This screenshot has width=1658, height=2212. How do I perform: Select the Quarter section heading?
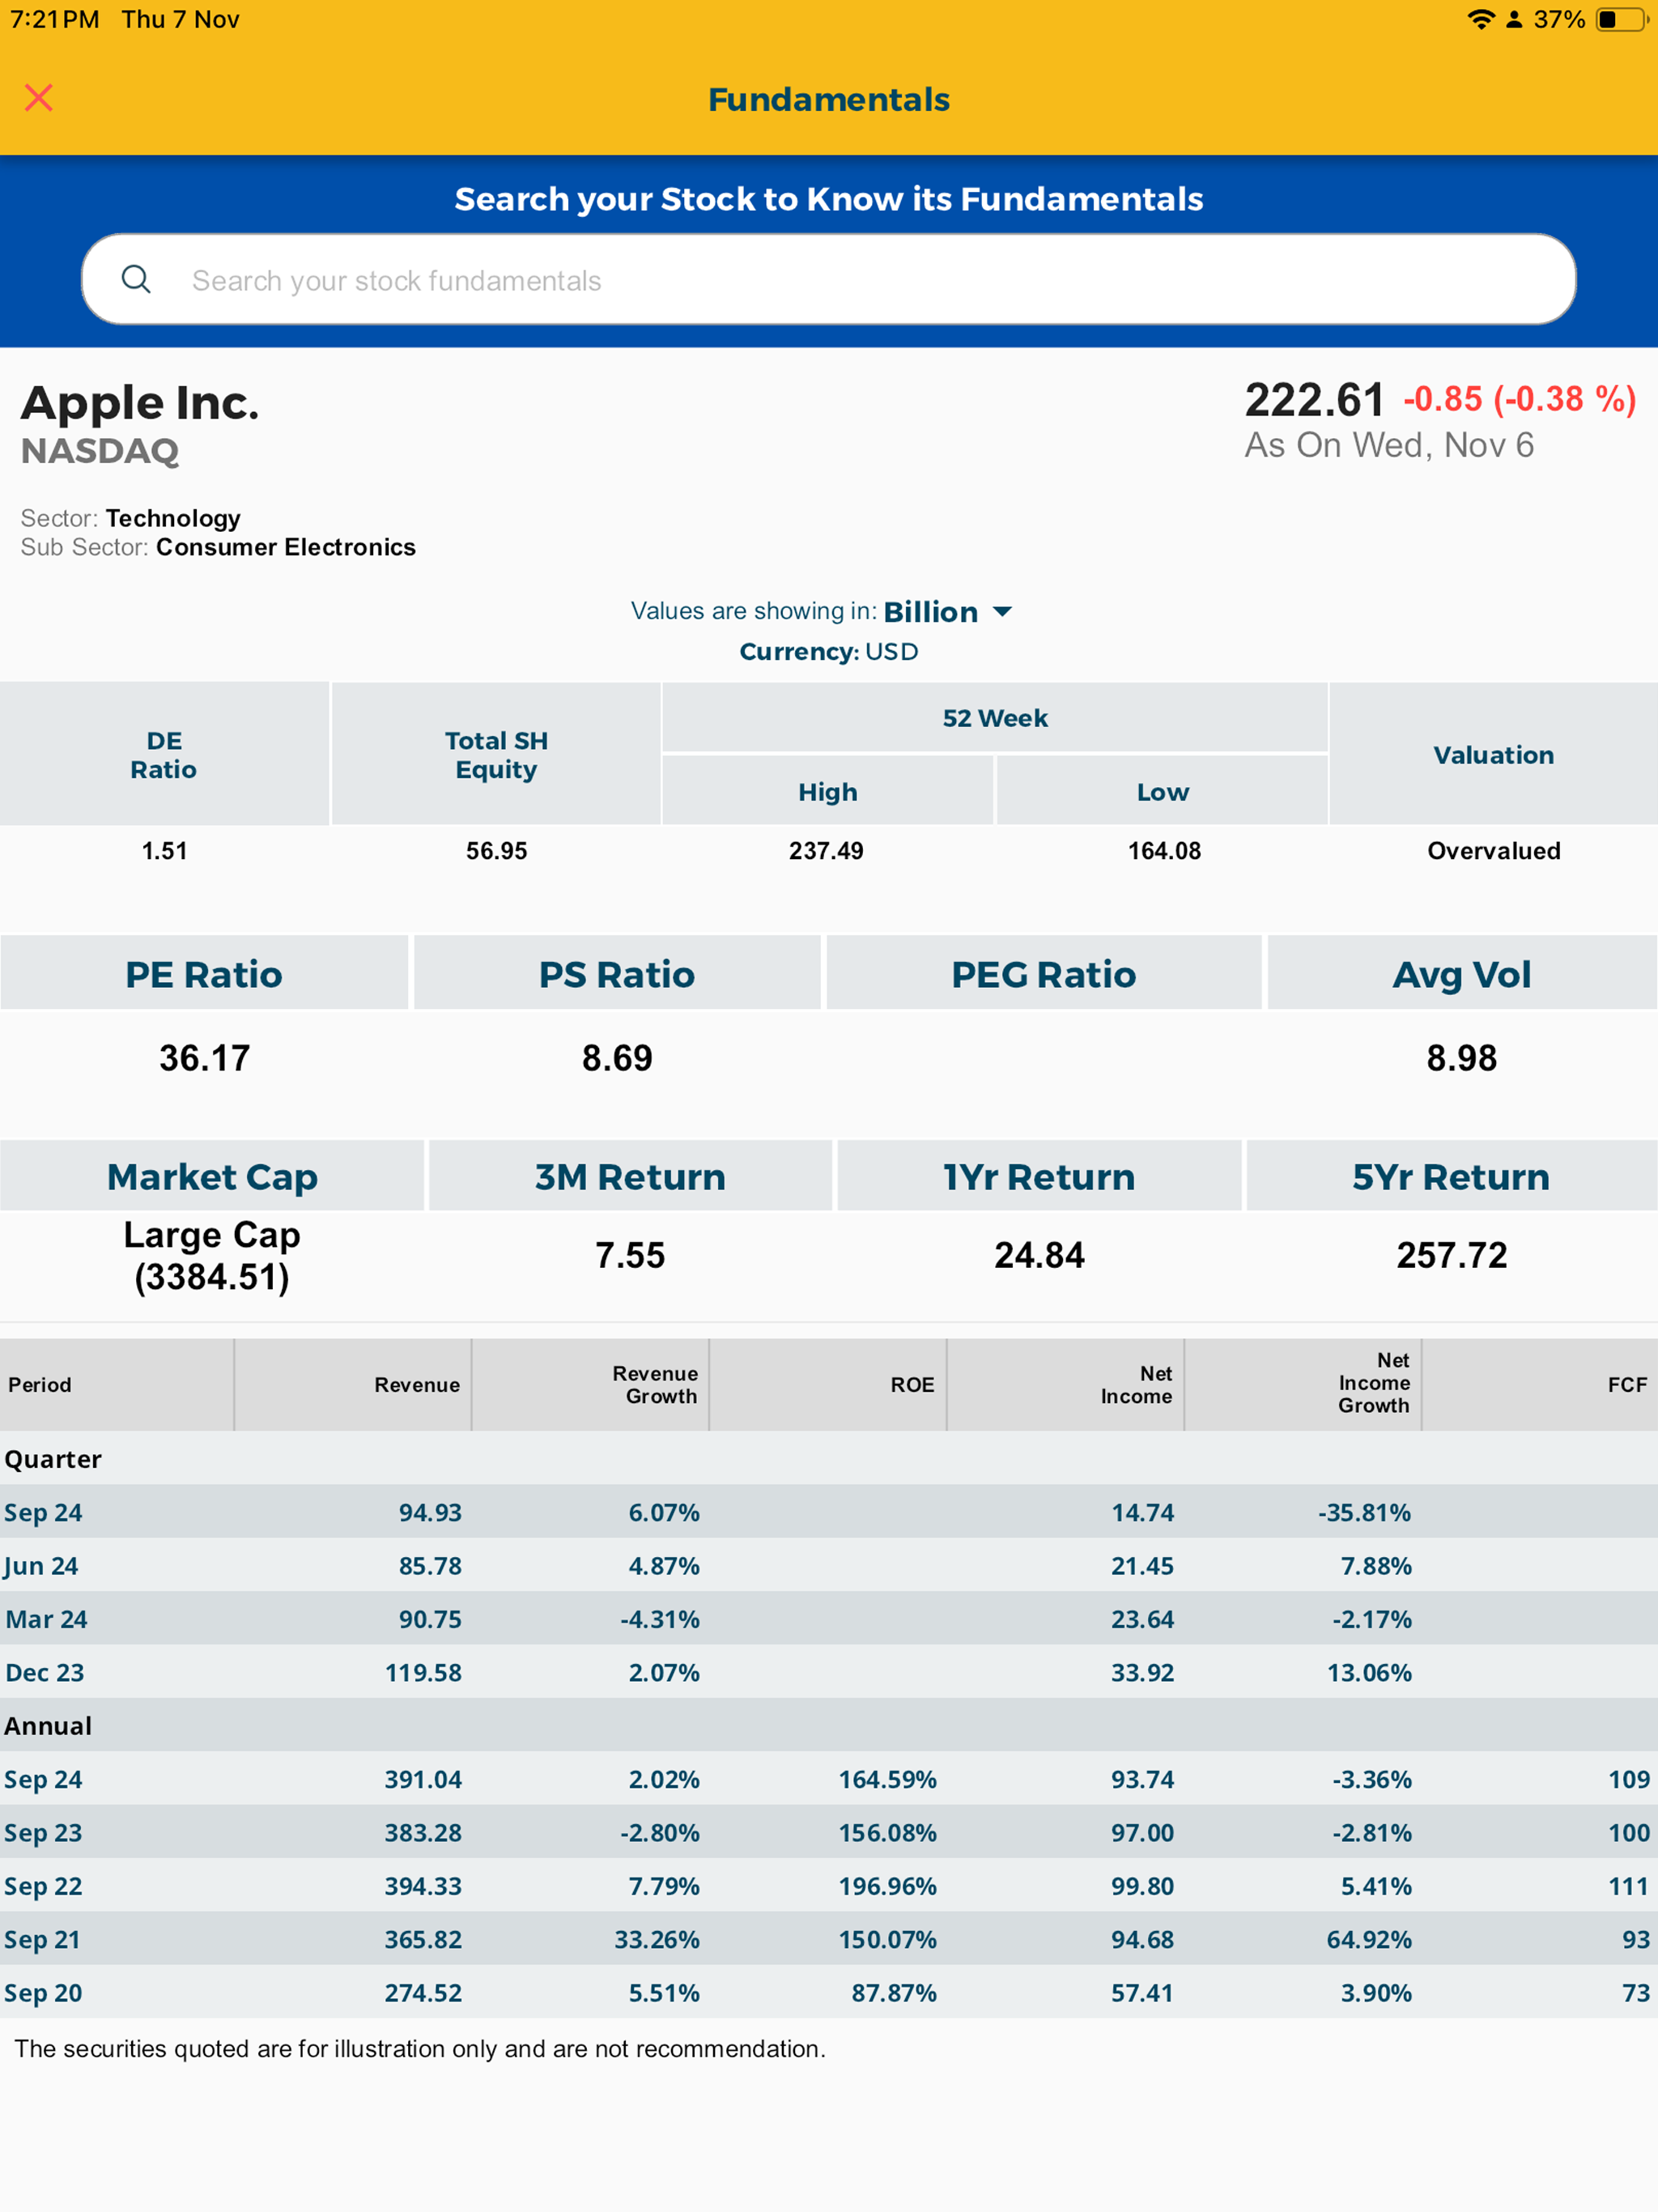pyautogui.click(x=53, y=1459)
